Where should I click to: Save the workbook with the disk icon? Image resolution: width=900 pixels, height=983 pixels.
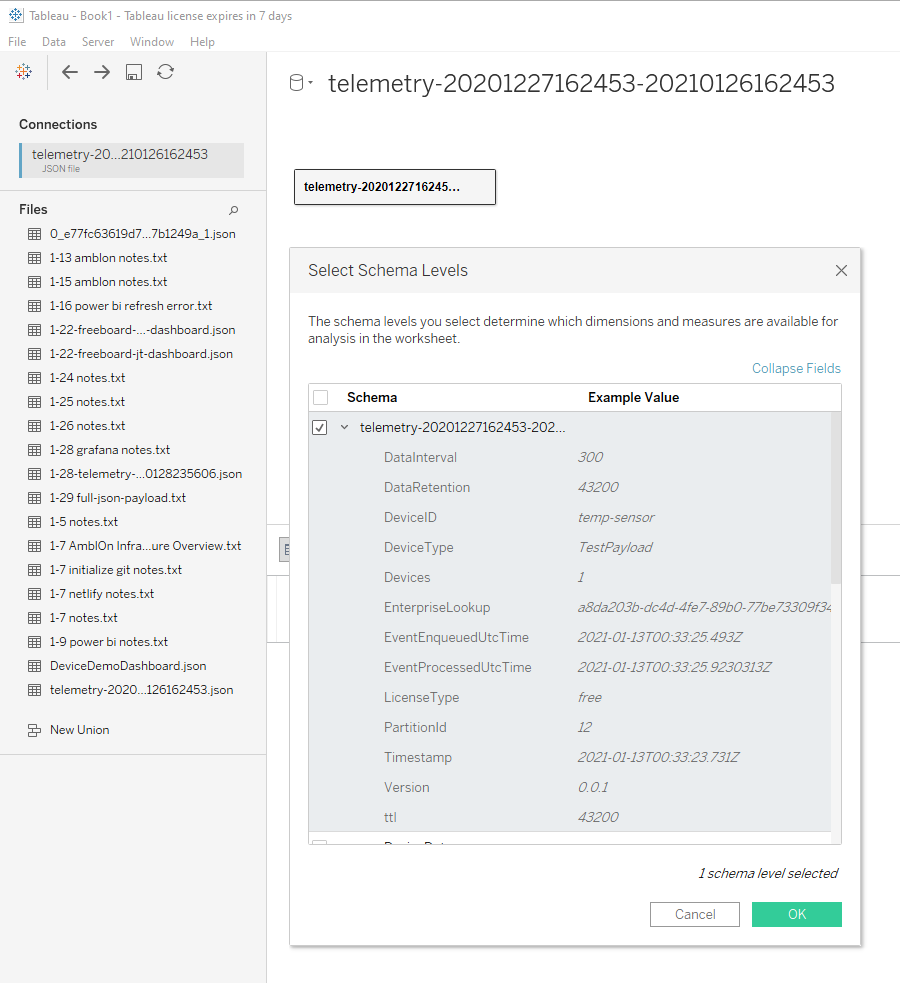(133, 72)
